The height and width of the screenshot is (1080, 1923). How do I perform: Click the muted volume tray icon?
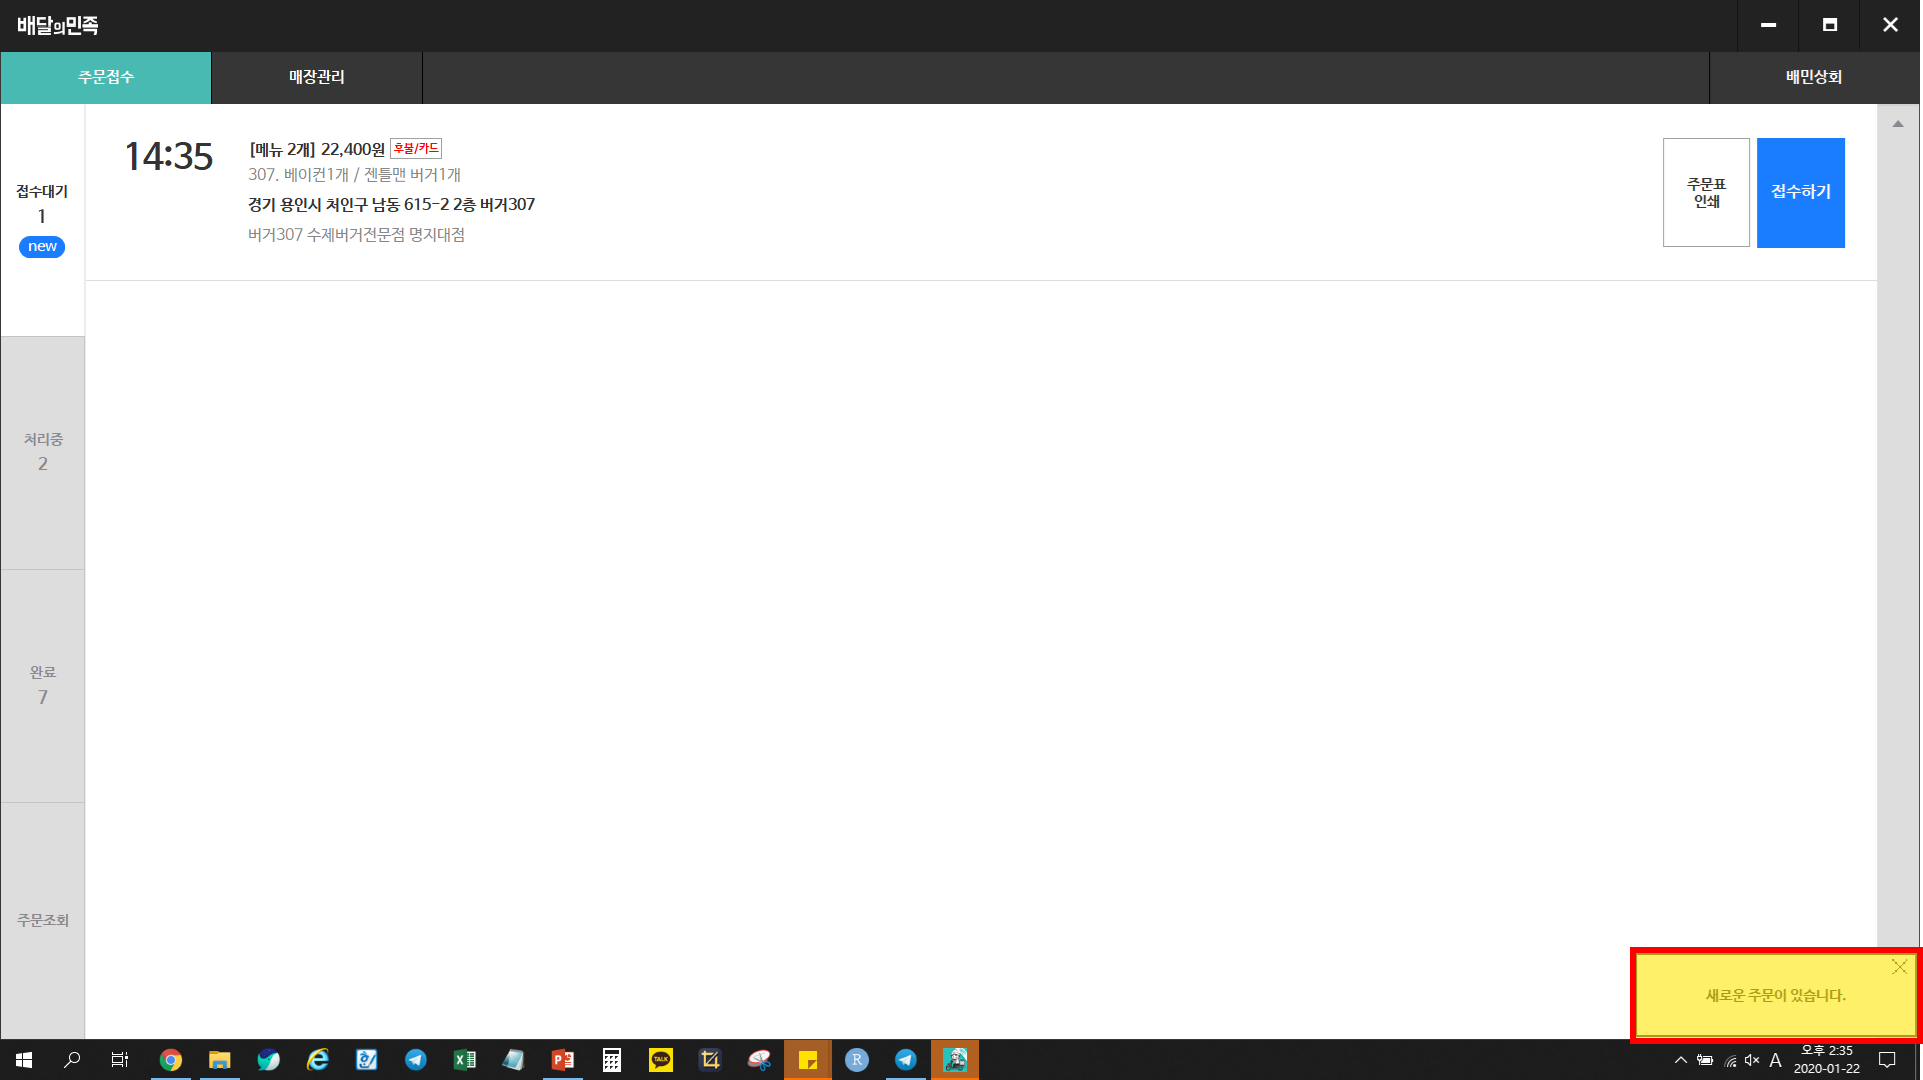click(x=1752, y=1060)
